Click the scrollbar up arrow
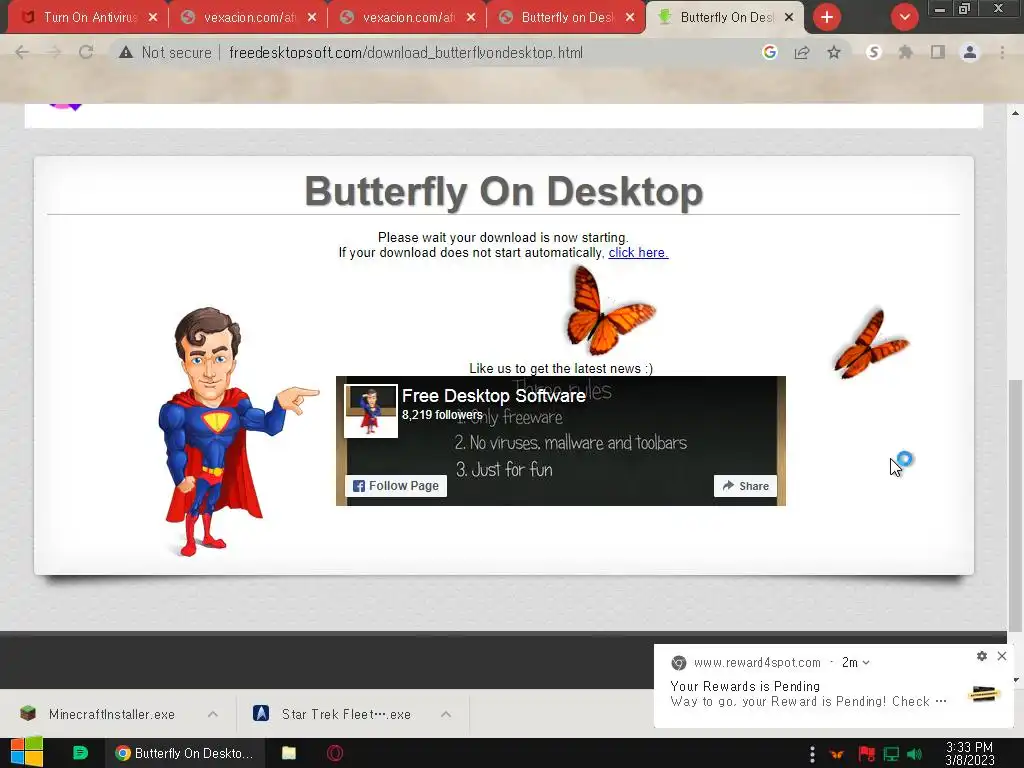The height and width of the screenshot is (768, 1024). (1015, 113)
